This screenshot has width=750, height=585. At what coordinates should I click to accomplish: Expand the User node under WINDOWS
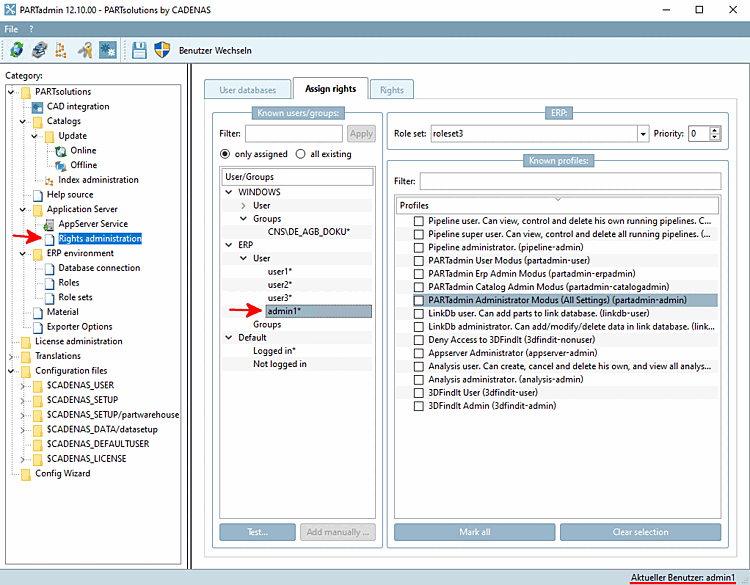pos(243,206)
